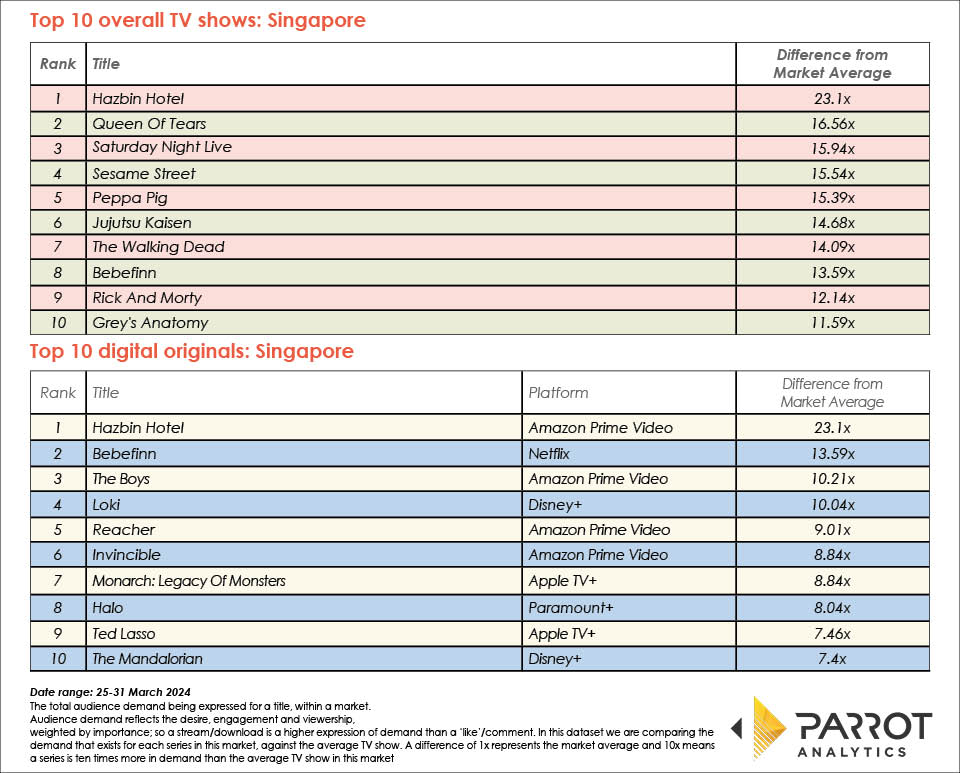Click "Difference from Market Average" header in overall table

tap(833, 64)
